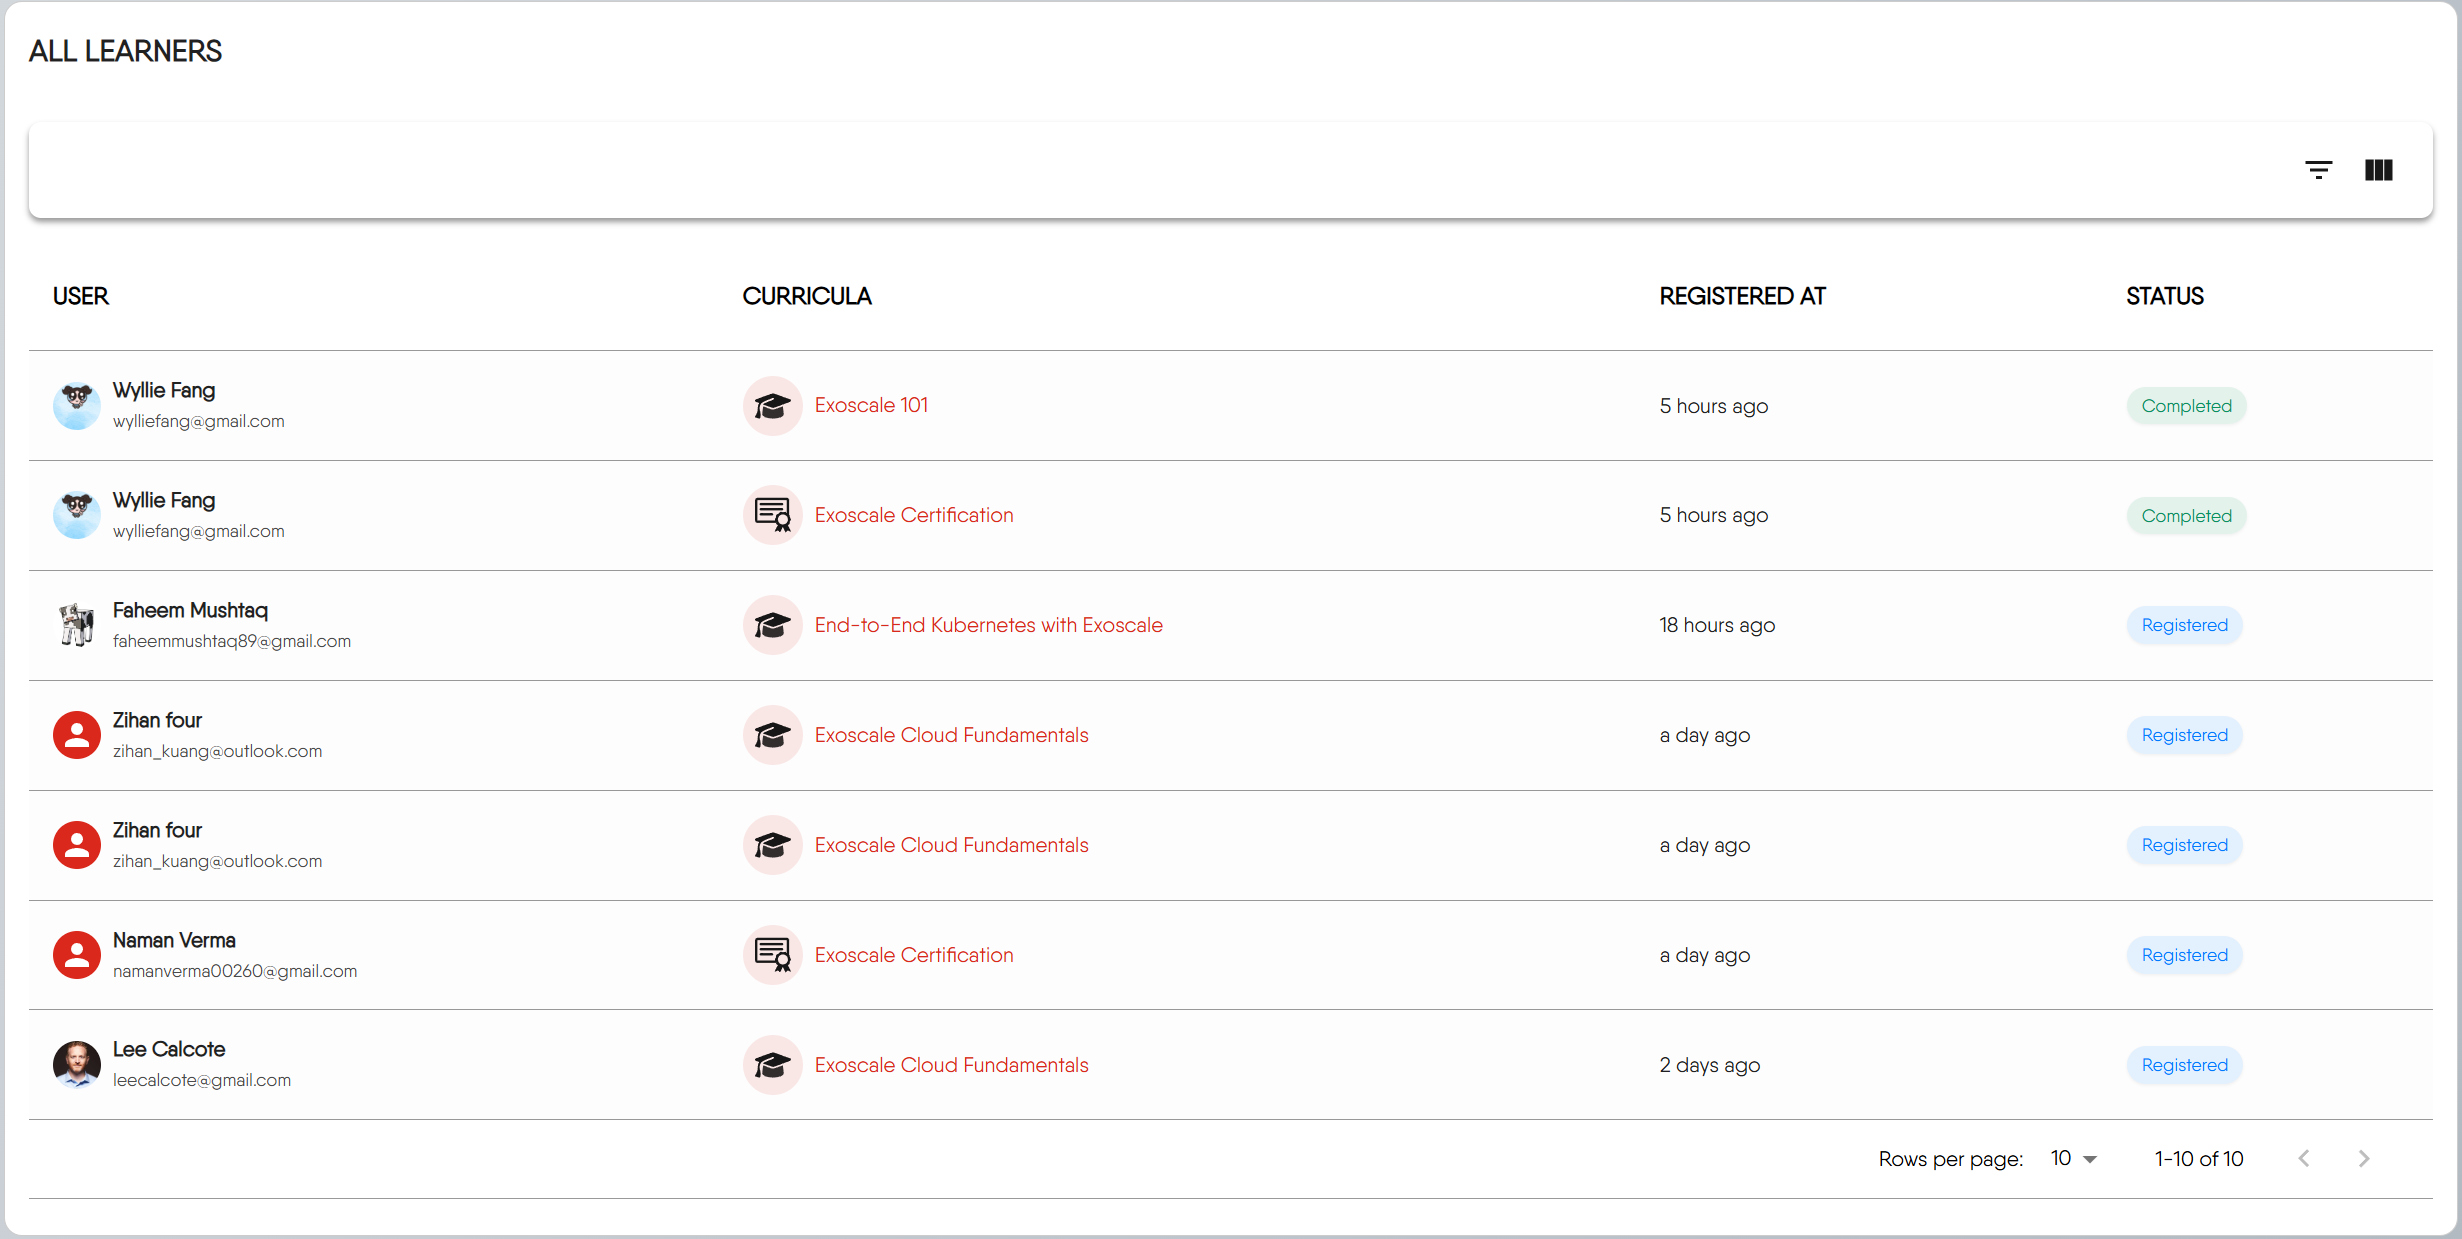
Task: Click the certificate icon in Wyllie Fang's row
Action: click(x=772, y=516)
